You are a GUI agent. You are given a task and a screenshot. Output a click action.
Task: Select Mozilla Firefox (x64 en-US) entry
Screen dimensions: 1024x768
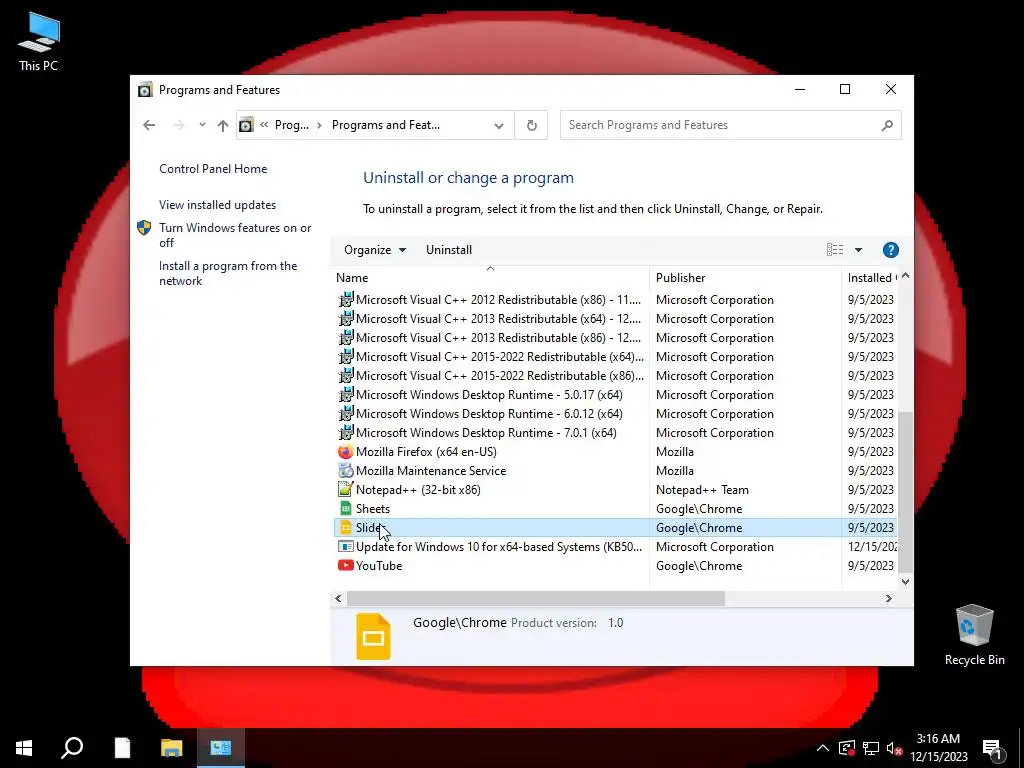(x=426, y=451)
